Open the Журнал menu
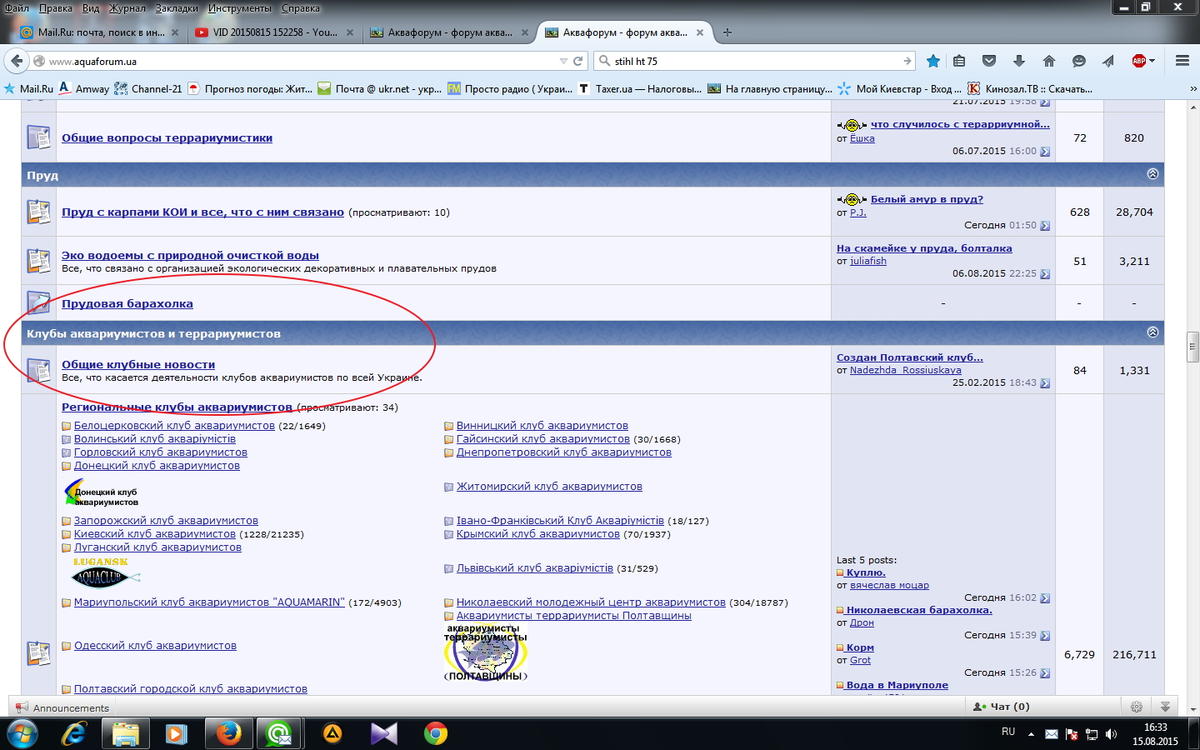 pos(126,8)
